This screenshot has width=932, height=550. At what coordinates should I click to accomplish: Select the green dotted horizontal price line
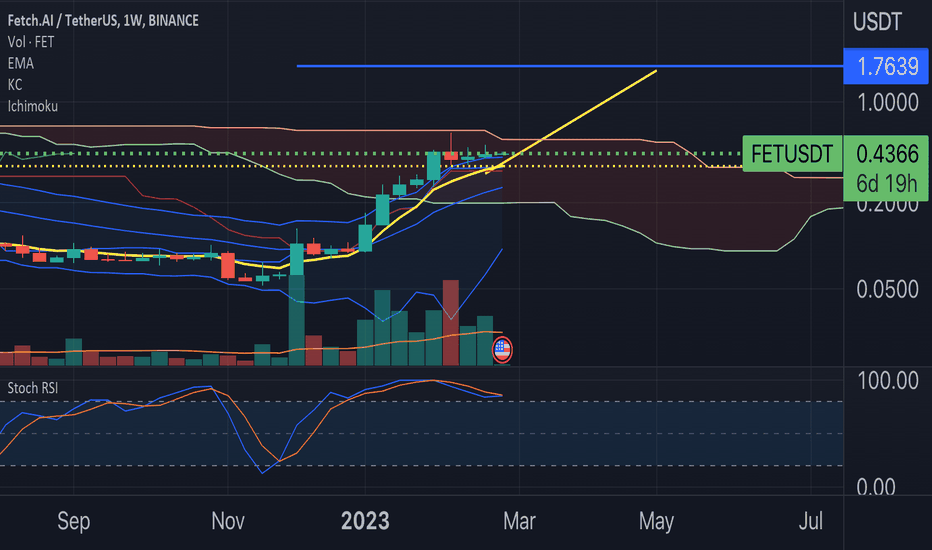click(371, 153)
